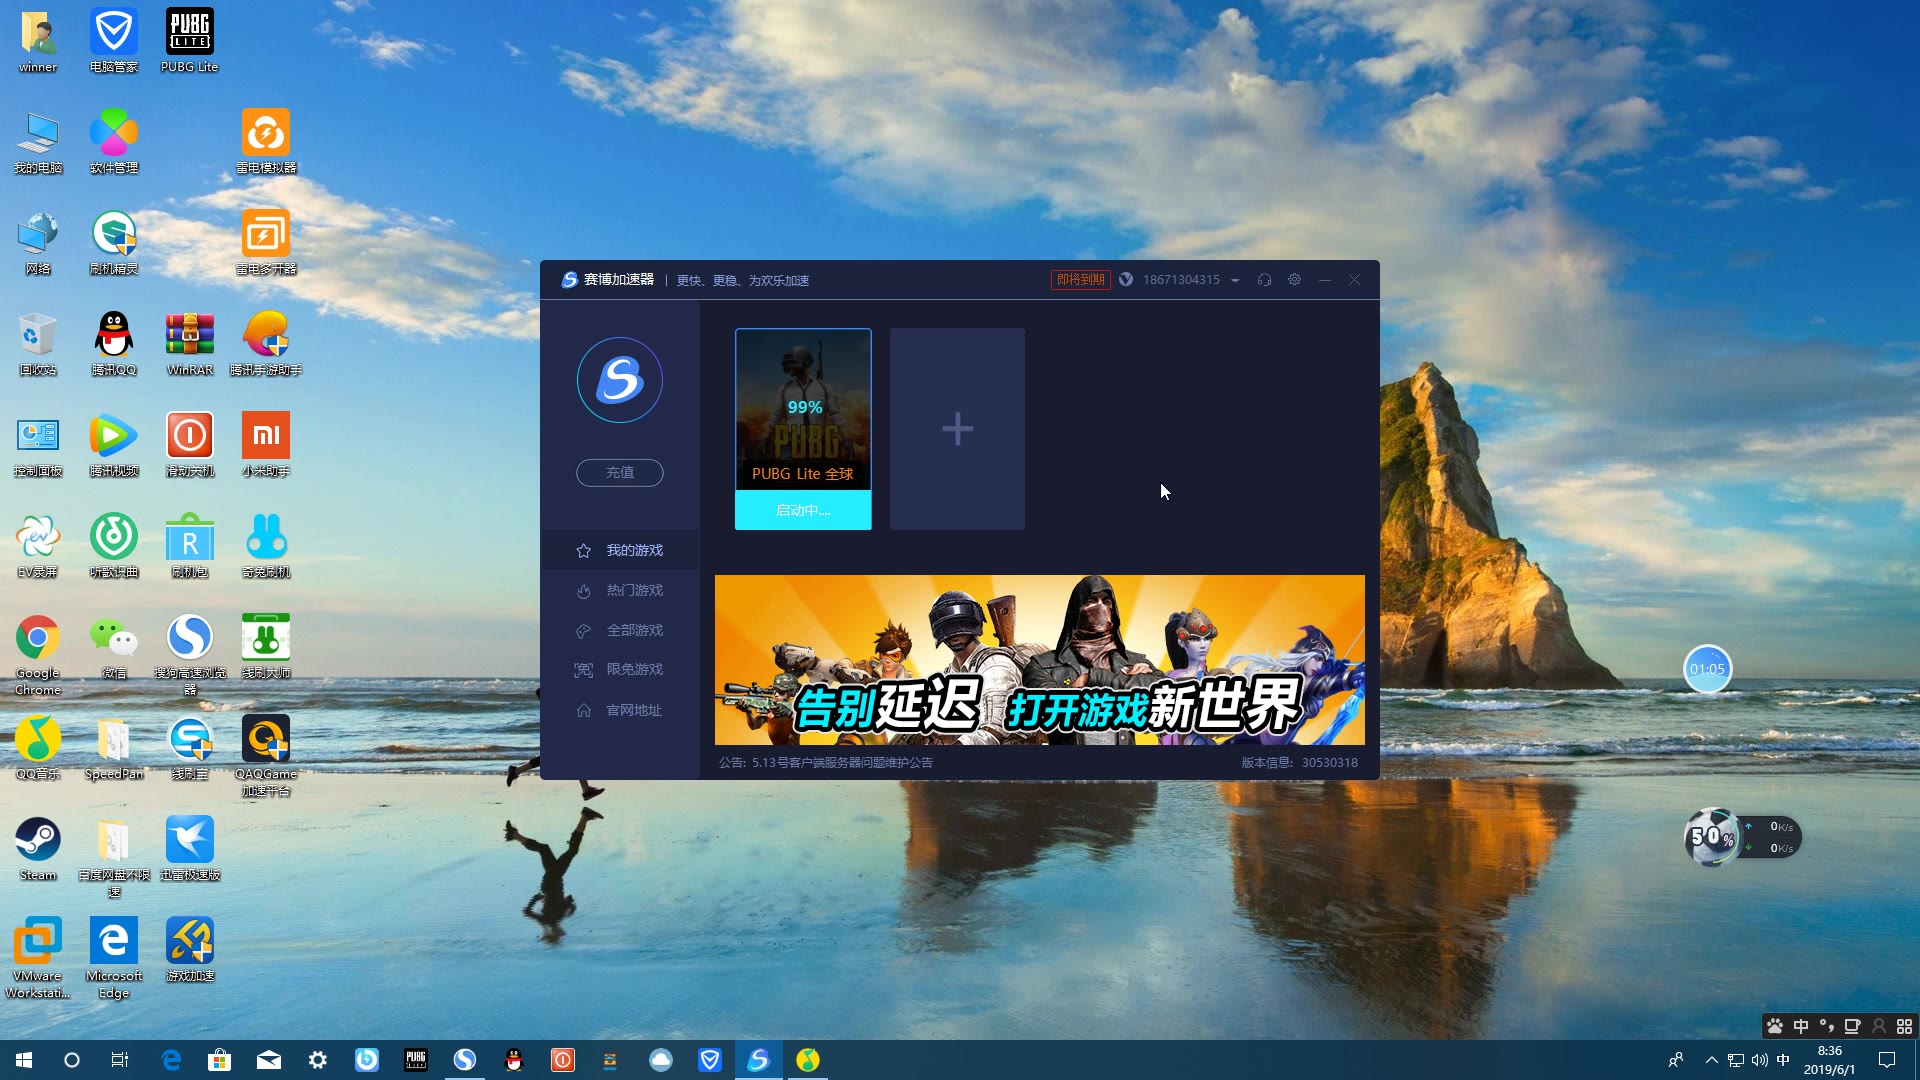This screenshot has height=1080, width=1920.
Task: Open 雷电多开器 desktop icon
Action: tap(266, 243)
